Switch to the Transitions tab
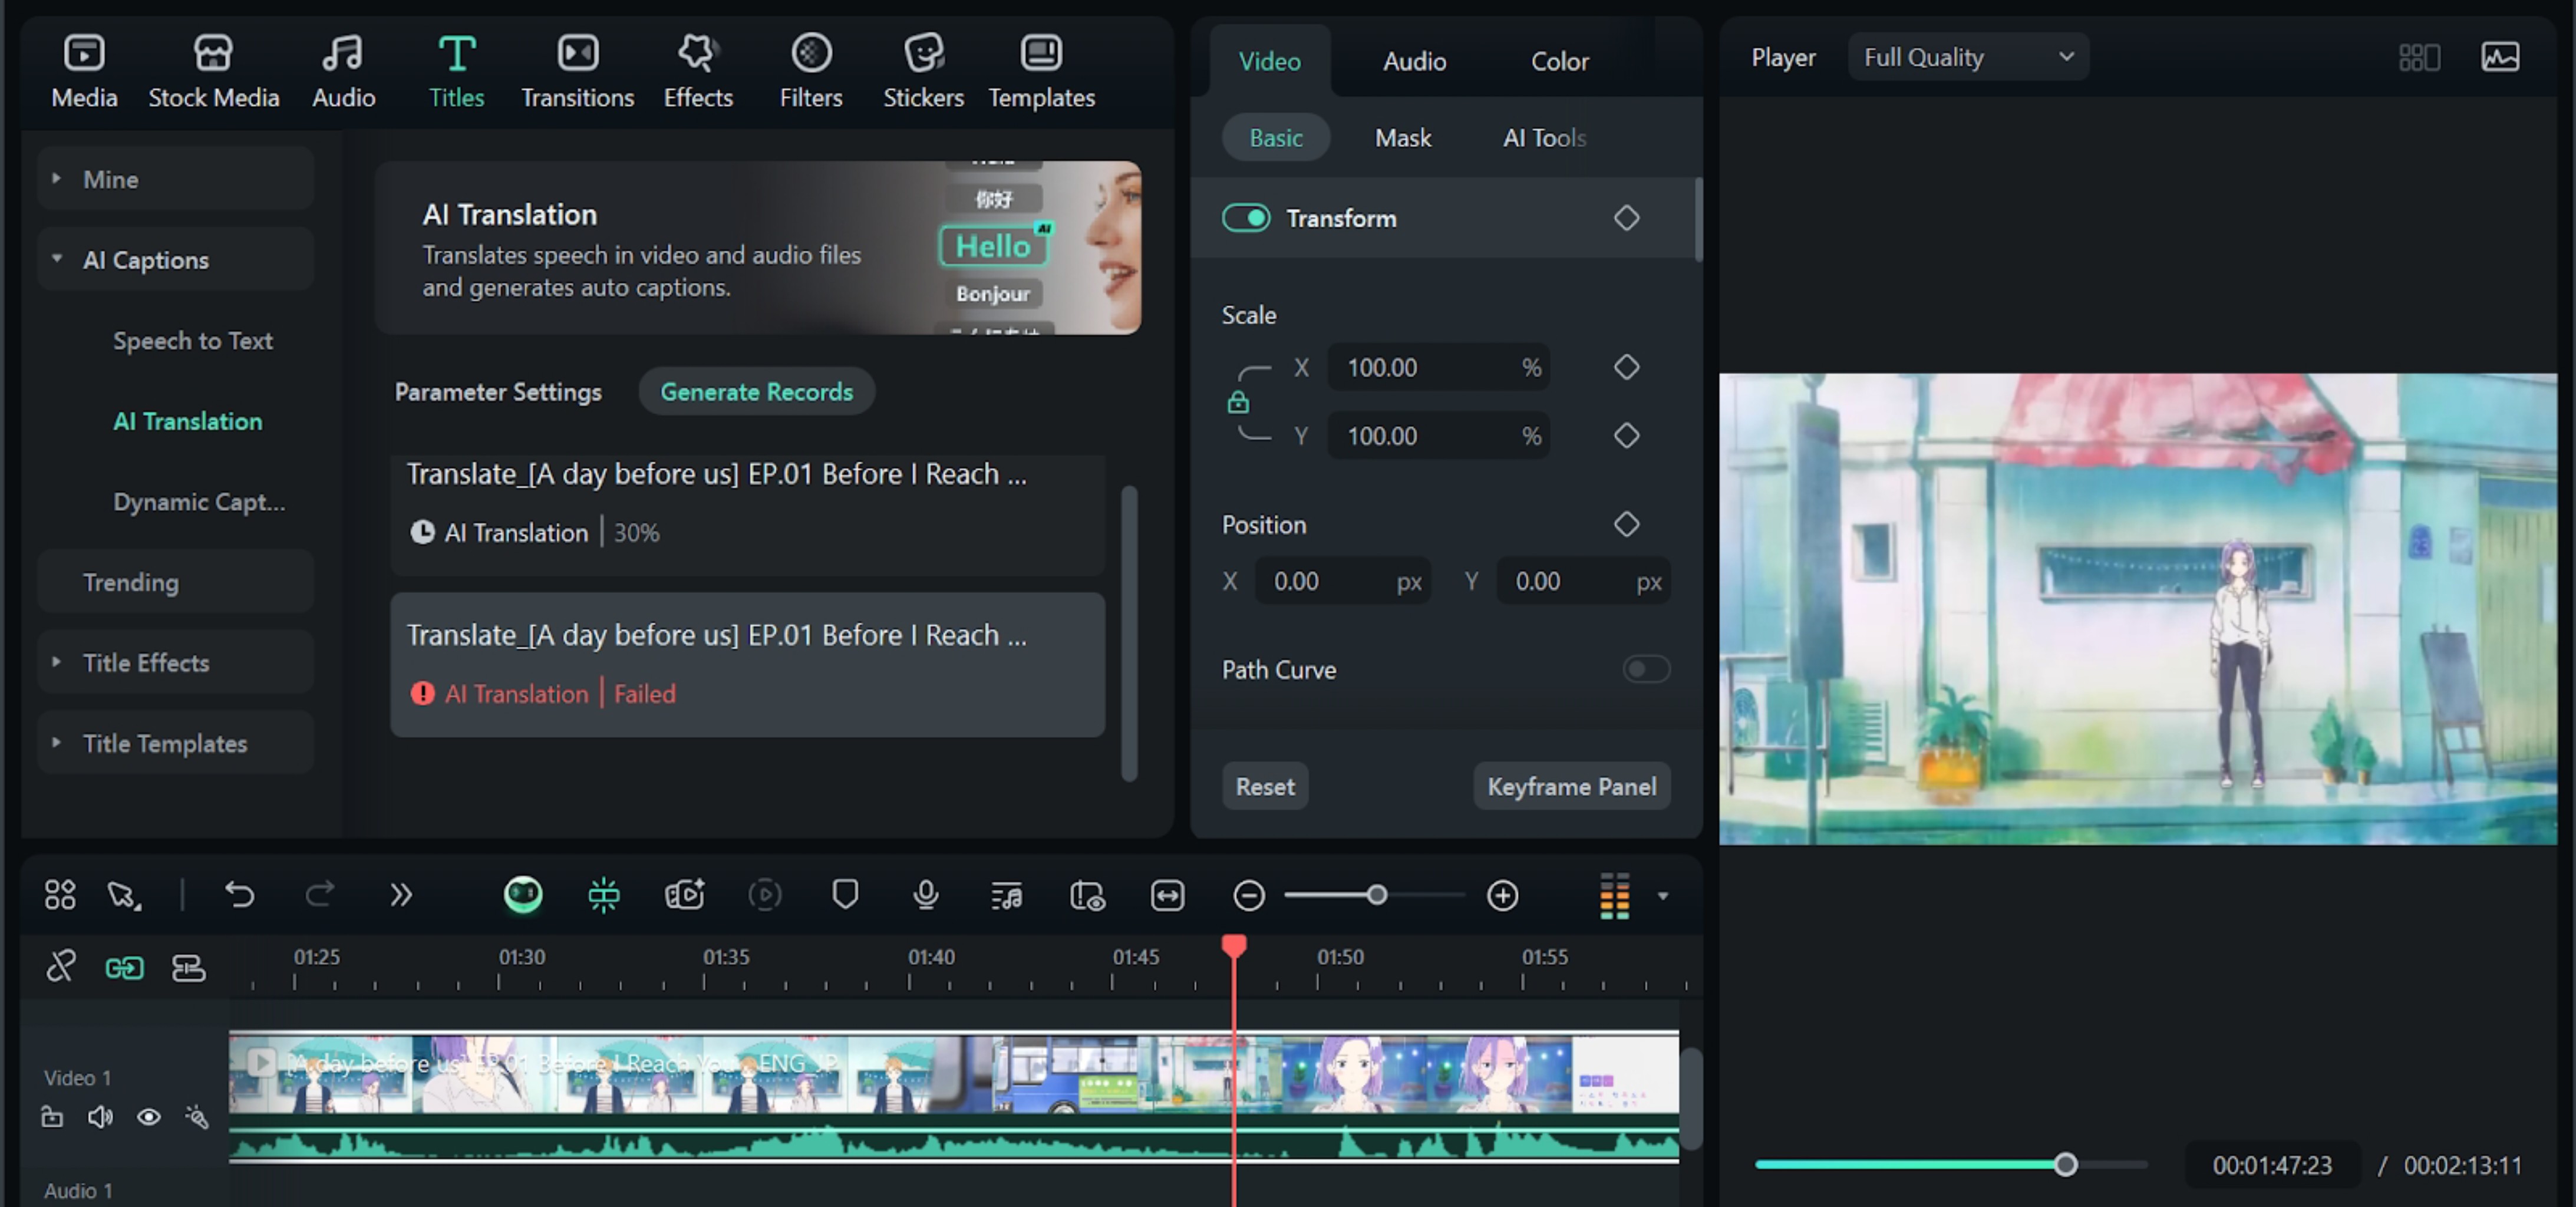 click(x=577, y=70)
